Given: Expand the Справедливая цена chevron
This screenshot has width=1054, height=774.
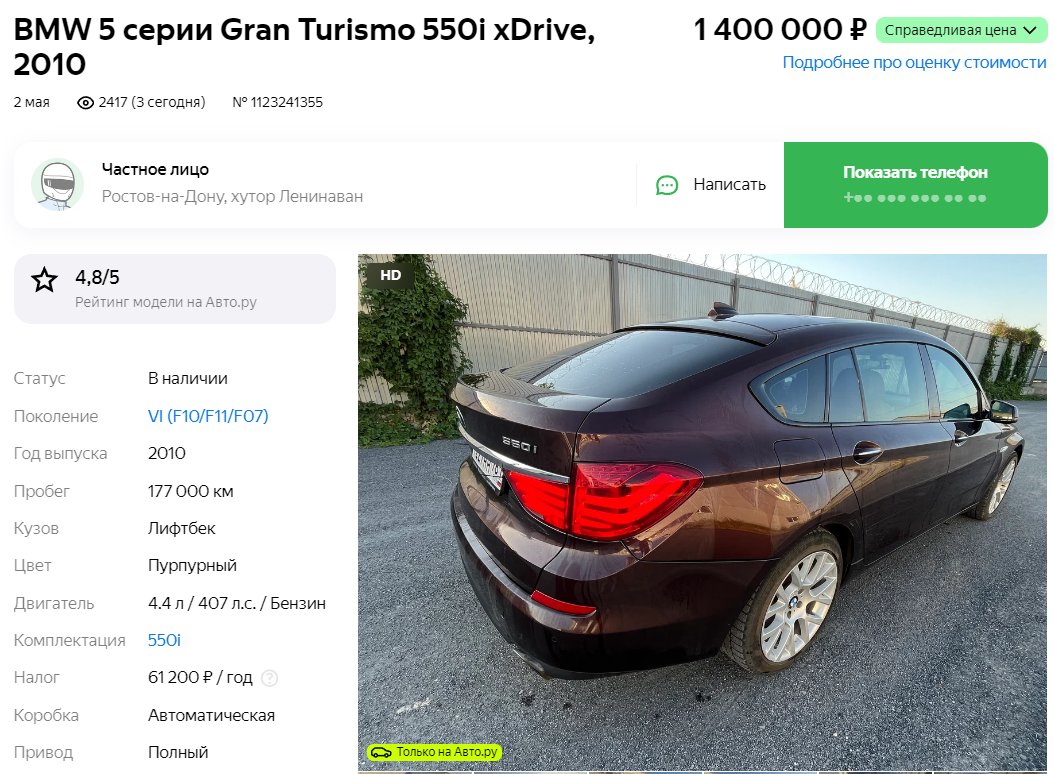Looking at the screenshot, I should pyautogui.click(x=1030, y=30).
